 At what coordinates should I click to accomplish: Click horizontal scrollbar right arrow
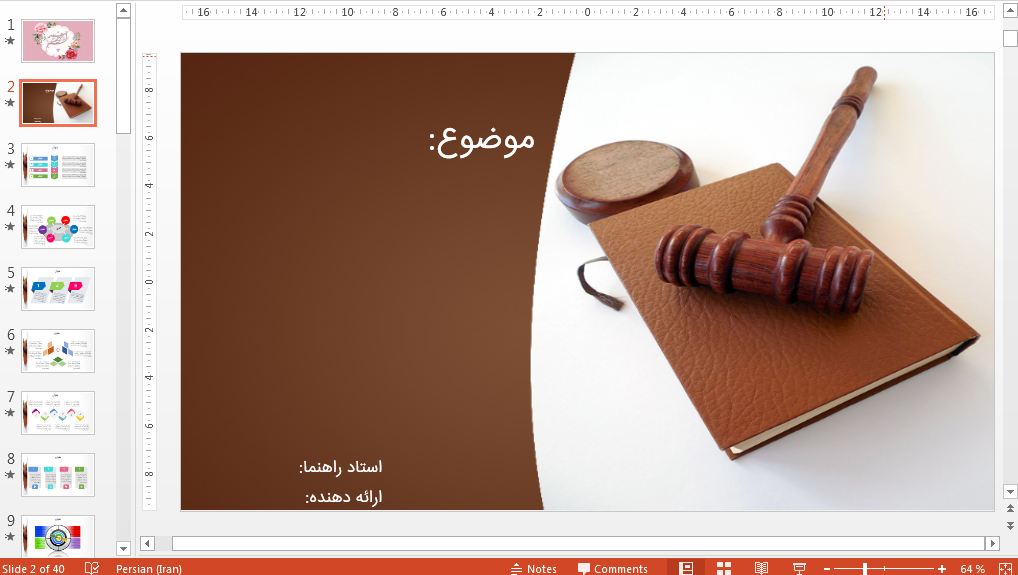(x=992, y=543)
